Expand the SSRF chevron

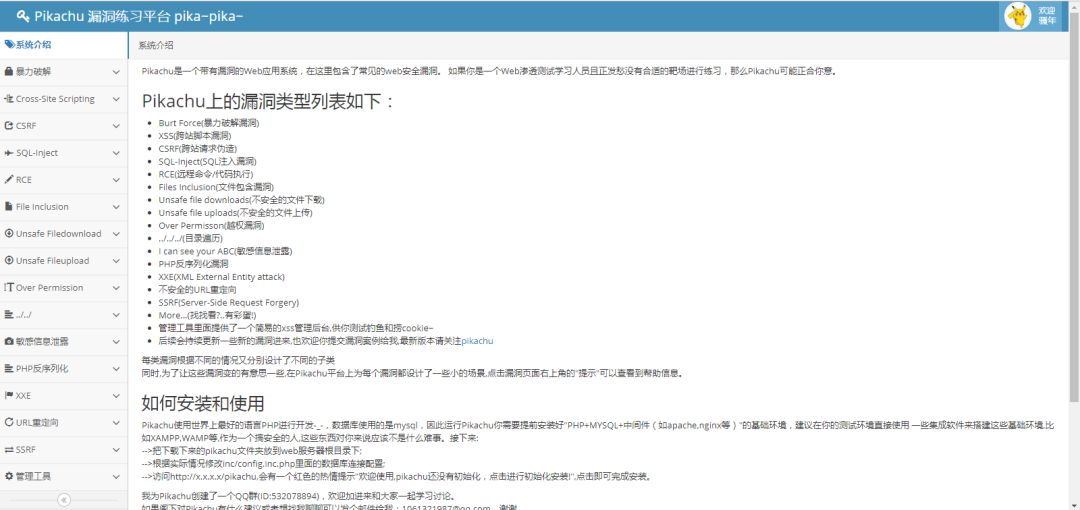click(x=116, y=449)
